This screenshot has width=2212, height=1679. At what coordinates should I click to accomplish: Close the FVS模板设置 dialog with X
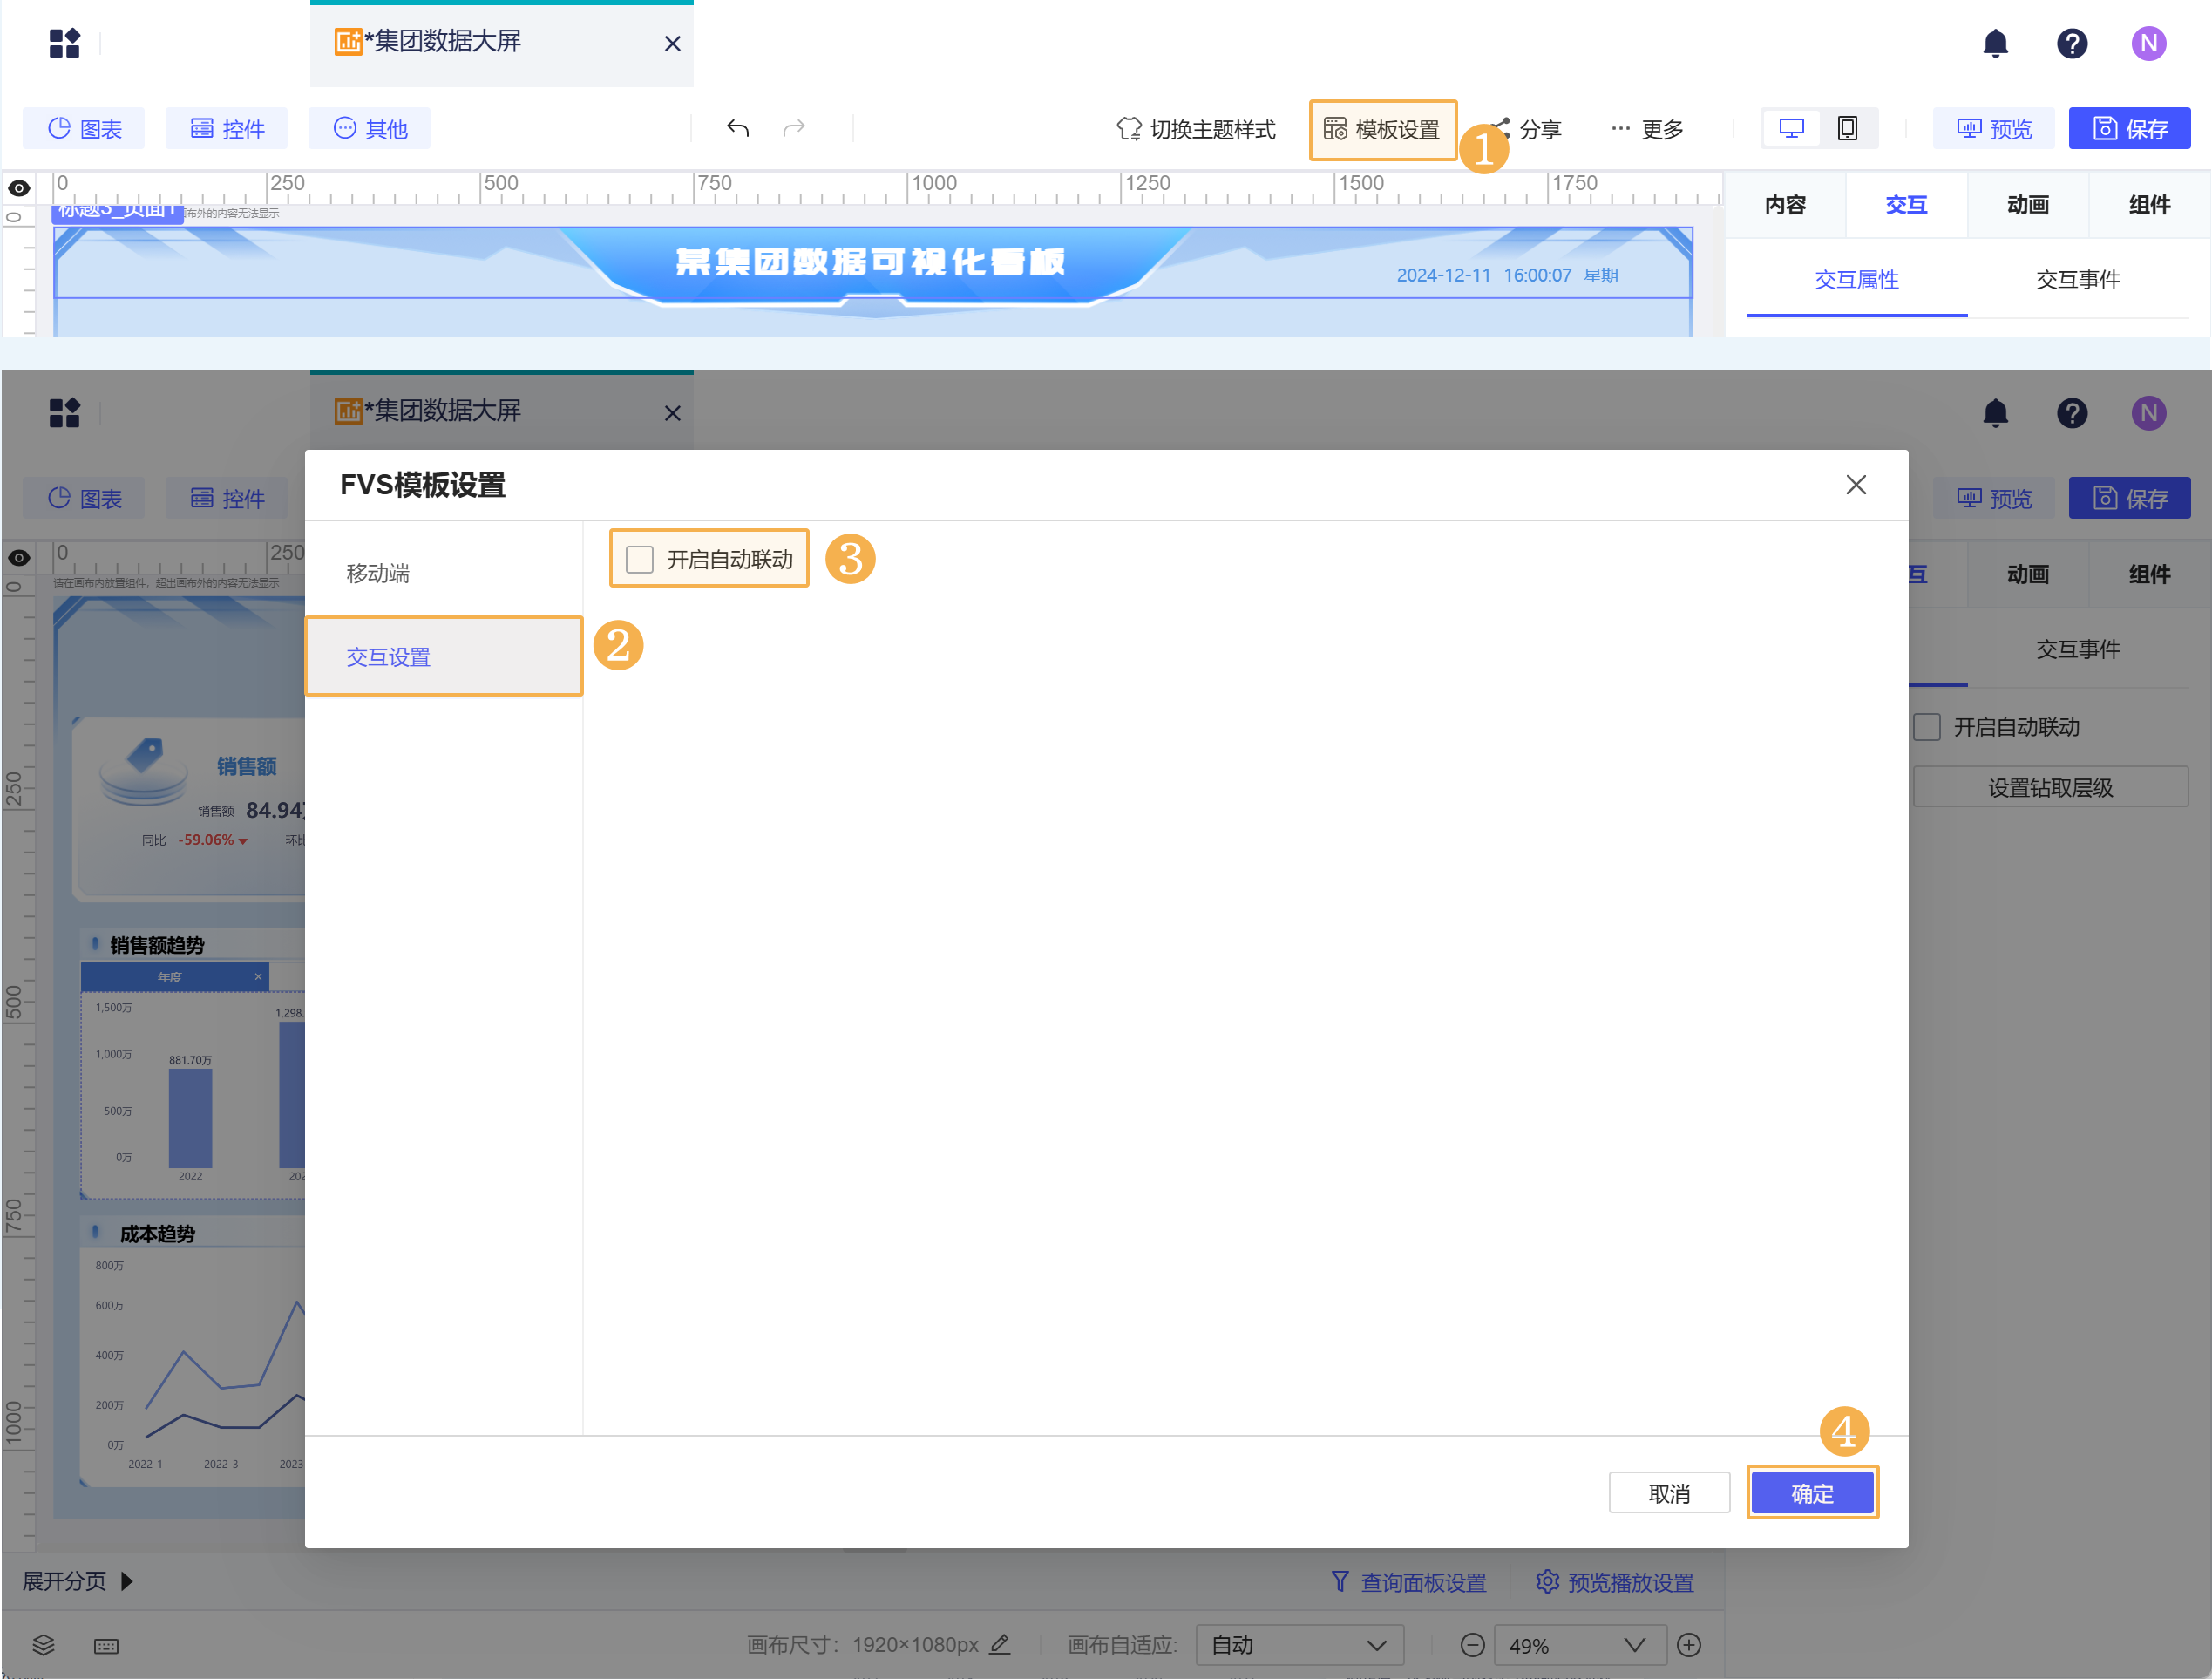1856,485
